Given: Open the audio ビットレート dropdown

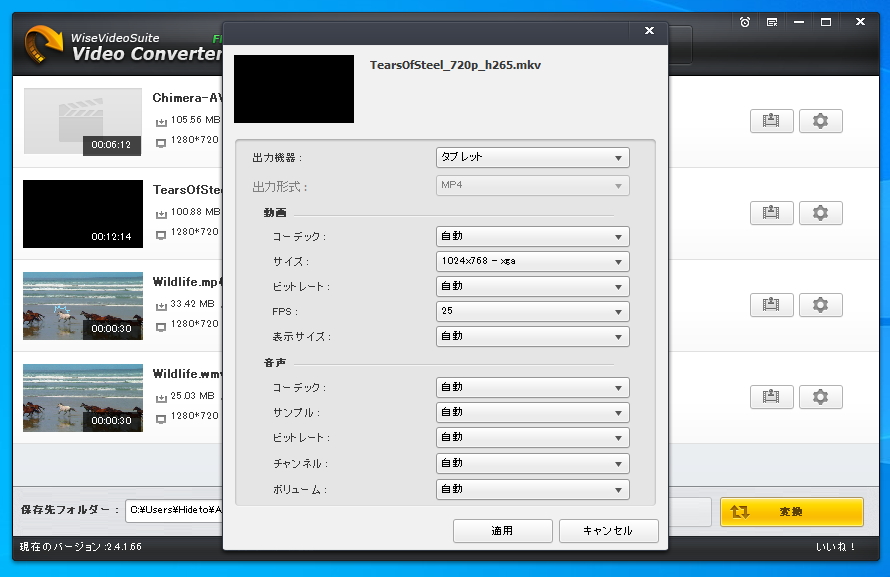Looking at the screenshot, I should pos(532,437).
